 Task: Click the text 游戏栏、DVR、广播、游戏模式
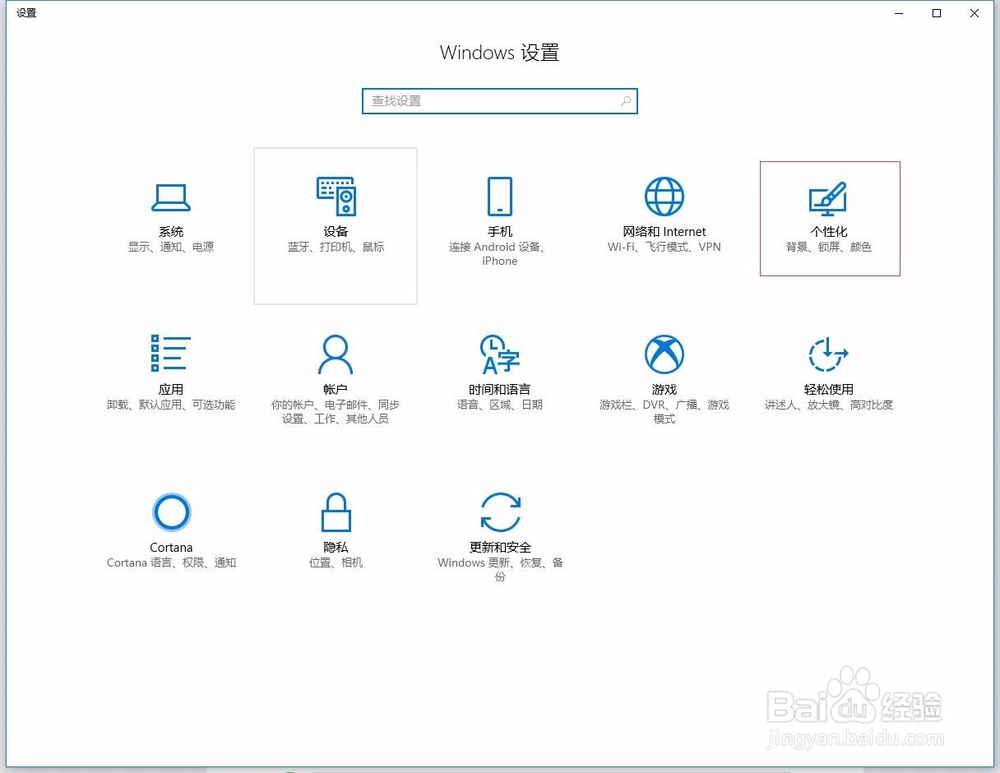[664, 411]
